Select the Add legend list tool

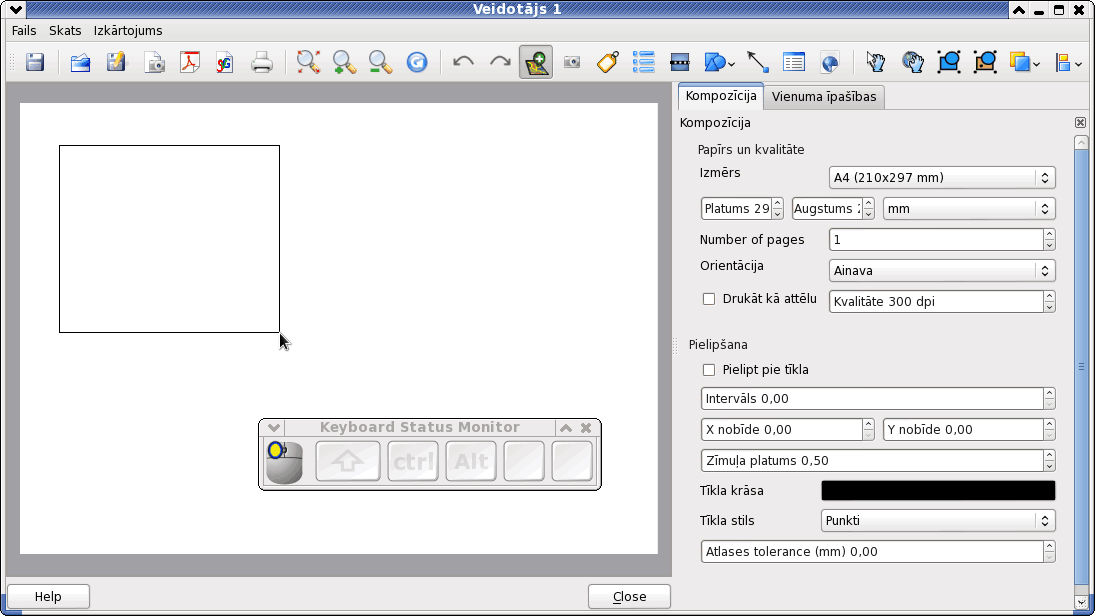[643, 62]
